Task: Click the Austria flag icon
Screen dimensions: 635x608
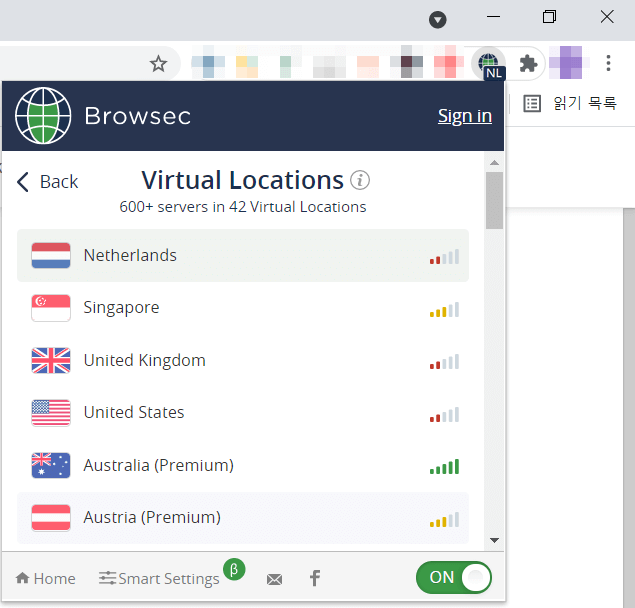Action: [51, 518]
